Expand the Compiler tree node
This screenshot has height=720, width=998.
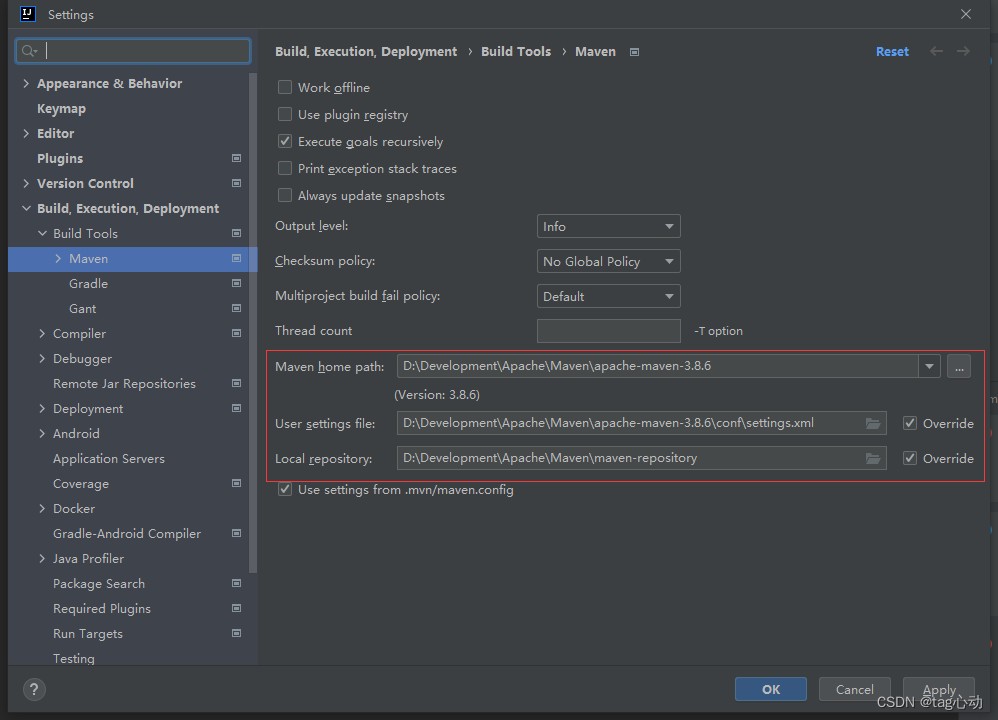42,334
